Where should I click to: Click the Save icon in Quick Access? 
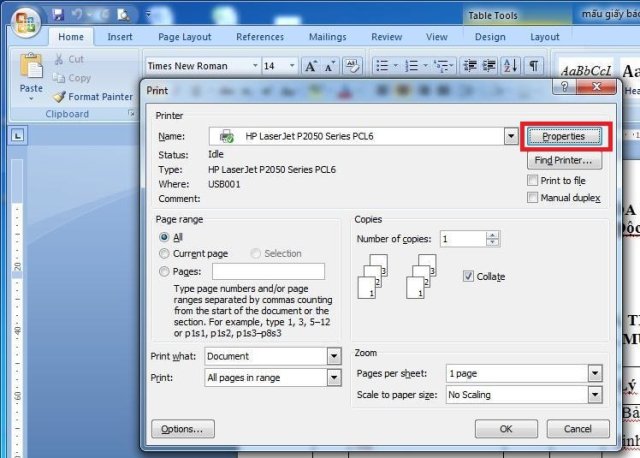58,15
